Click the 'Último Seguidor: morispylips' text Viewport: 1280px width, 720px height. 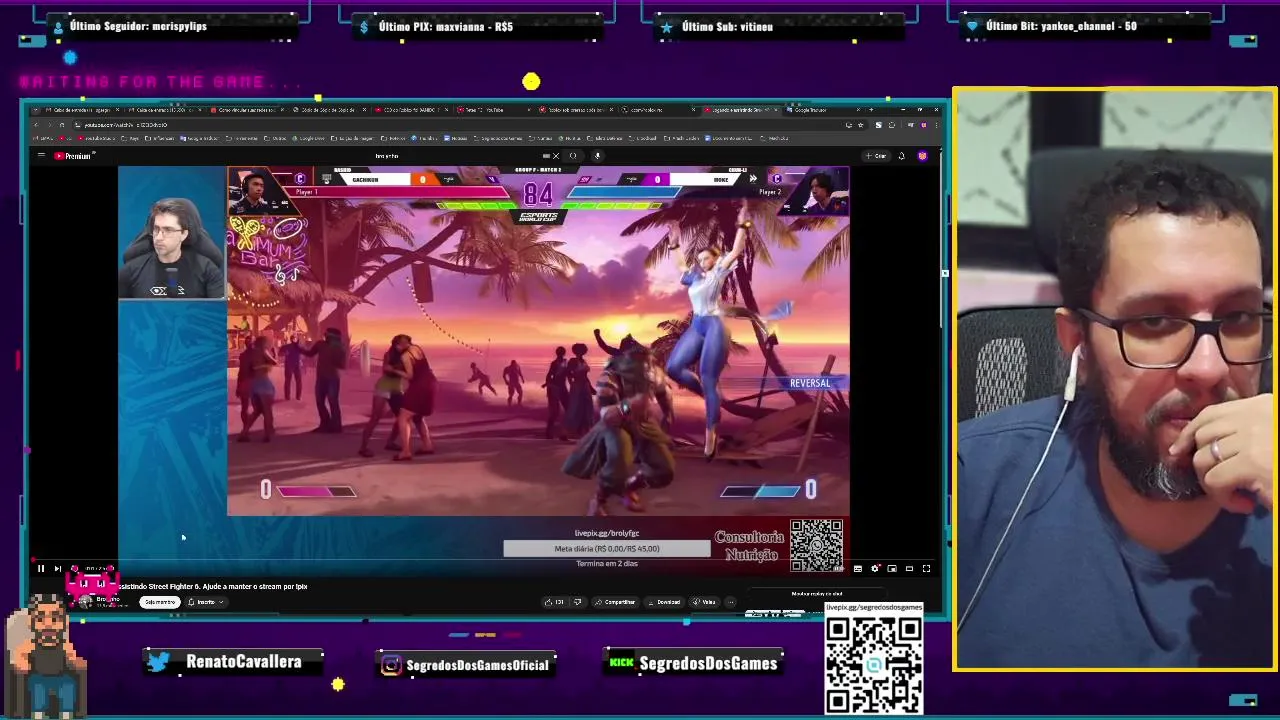(x=138, y=26)
